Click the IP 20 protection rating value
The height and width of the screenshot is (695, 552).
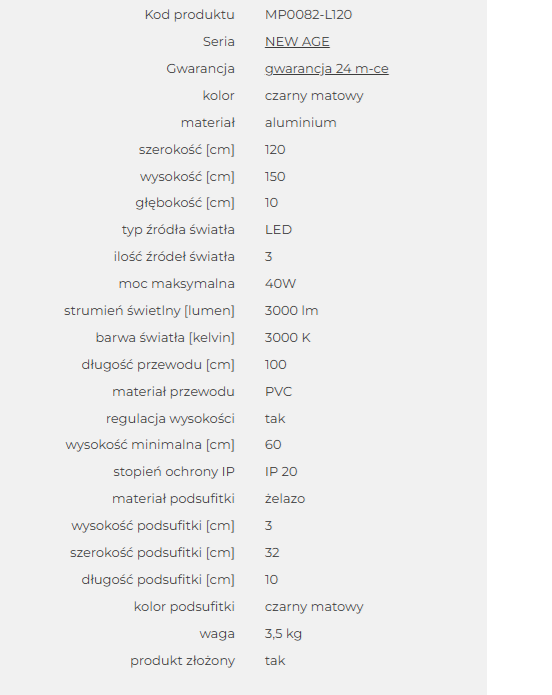281,472
